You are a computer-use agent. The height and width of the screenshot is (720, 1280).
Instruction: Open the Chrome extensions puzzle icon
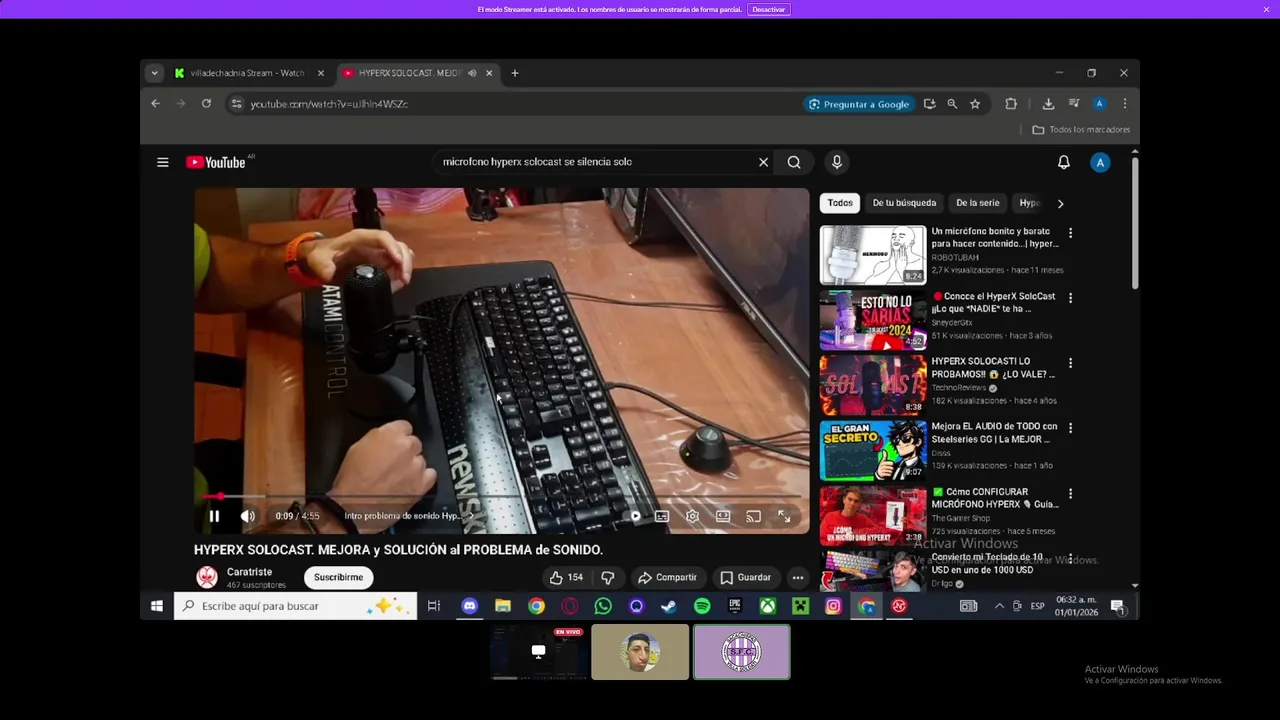[1011, 104]
